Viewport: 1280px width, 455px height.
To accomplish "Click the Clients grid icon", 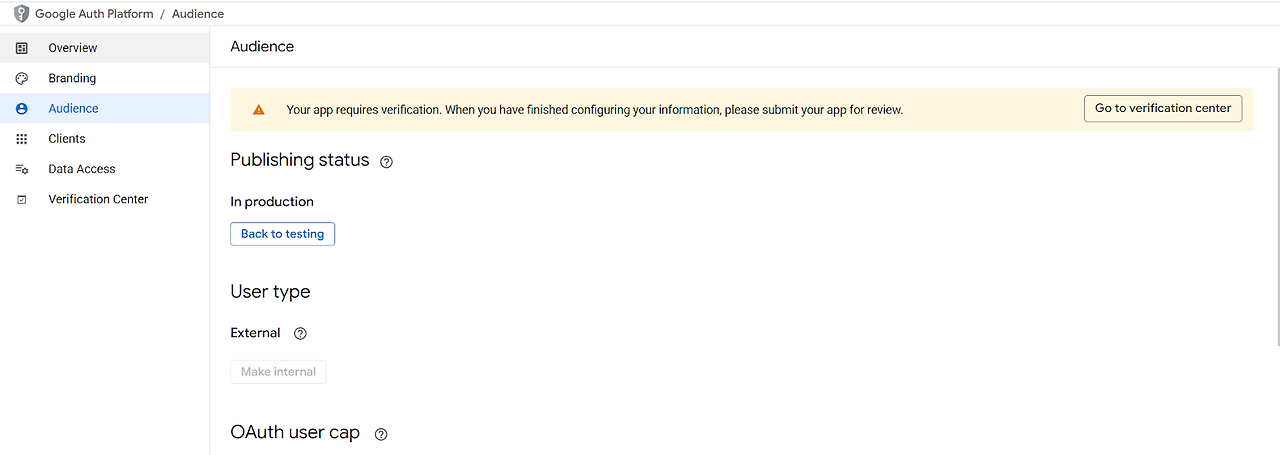I will tap(22, 139).
